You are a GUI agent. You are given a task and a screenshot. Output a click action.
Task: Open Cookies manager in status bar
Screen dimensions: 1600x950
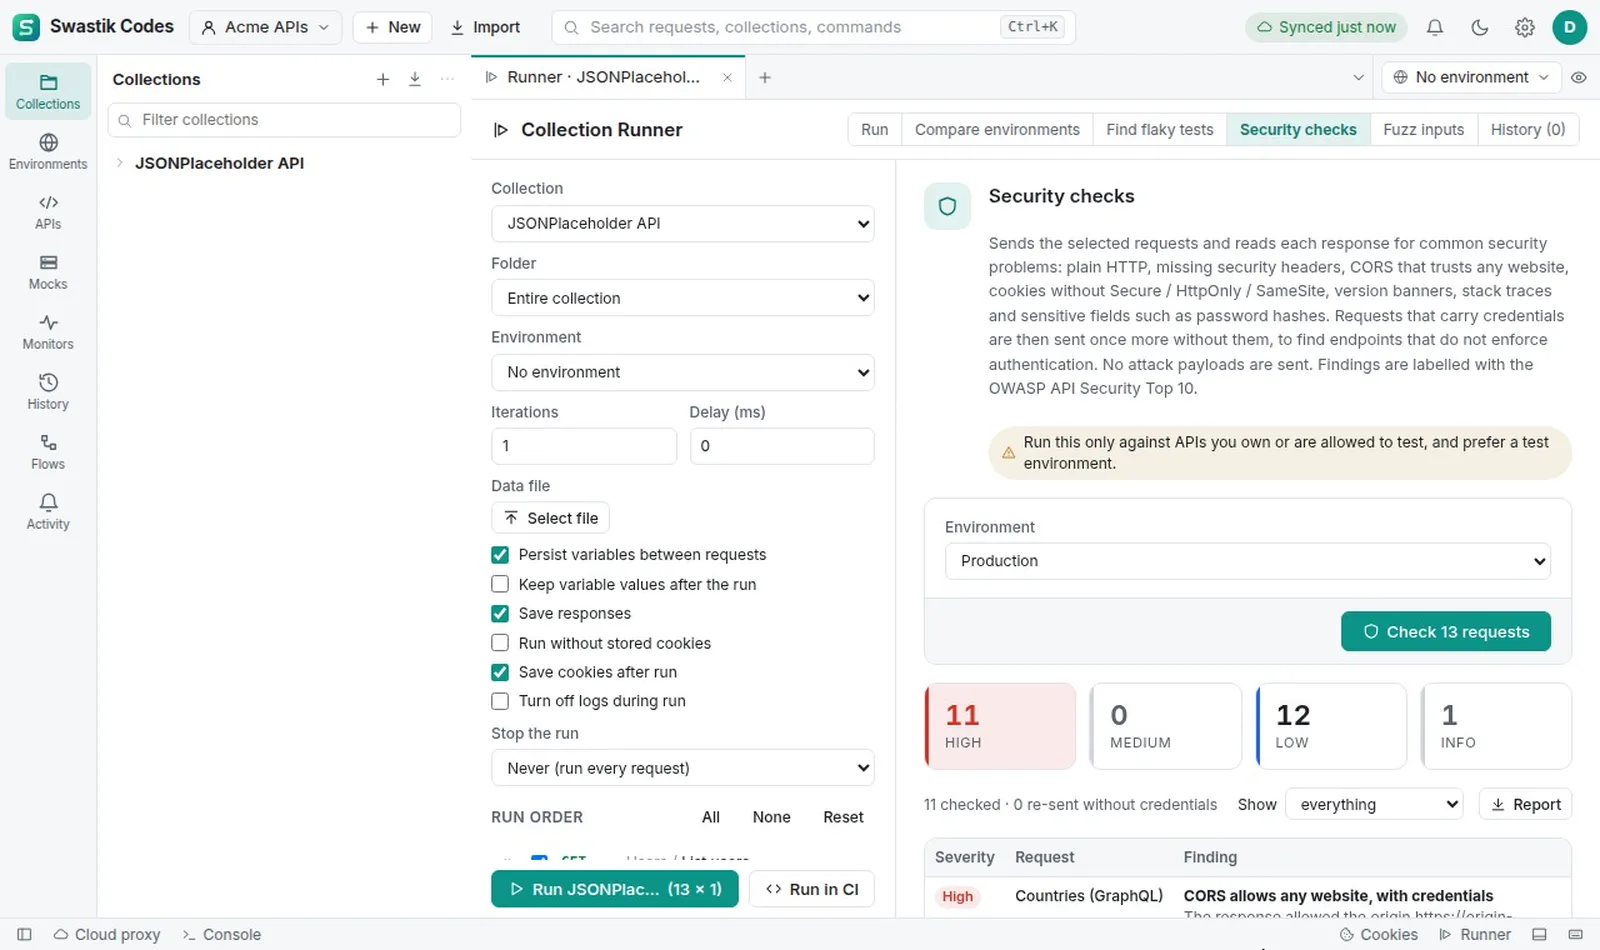tap(1379, 934)
